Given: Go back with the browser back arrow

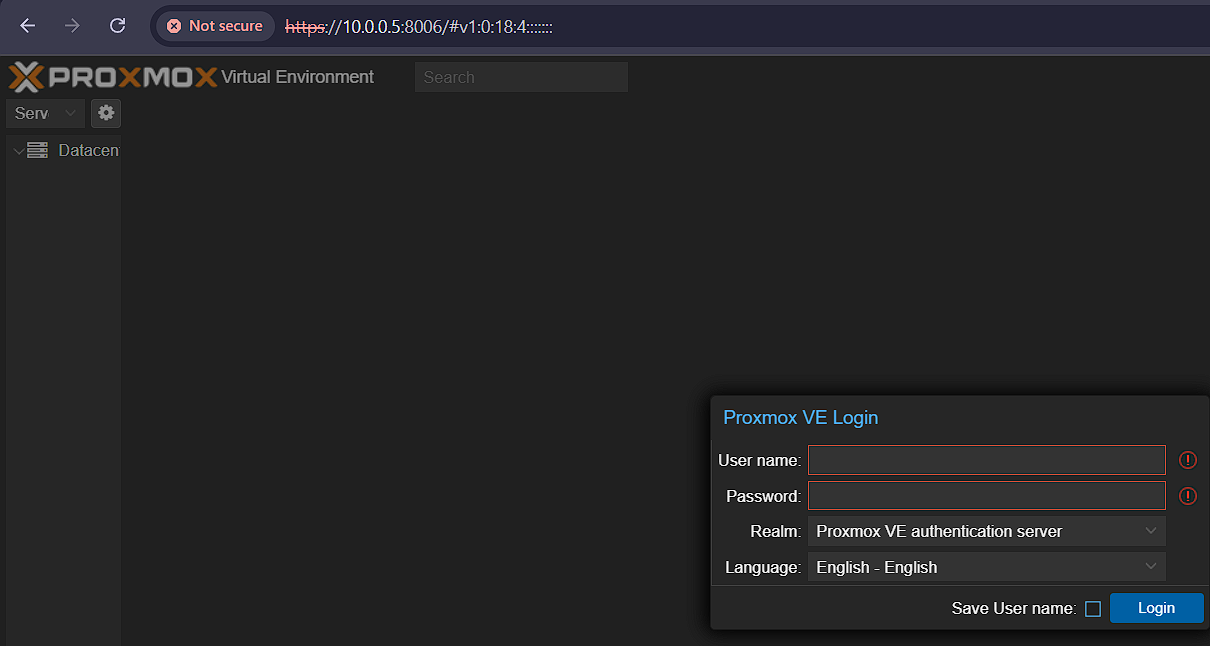Looking at the screenshot, I should click(27, 26).
